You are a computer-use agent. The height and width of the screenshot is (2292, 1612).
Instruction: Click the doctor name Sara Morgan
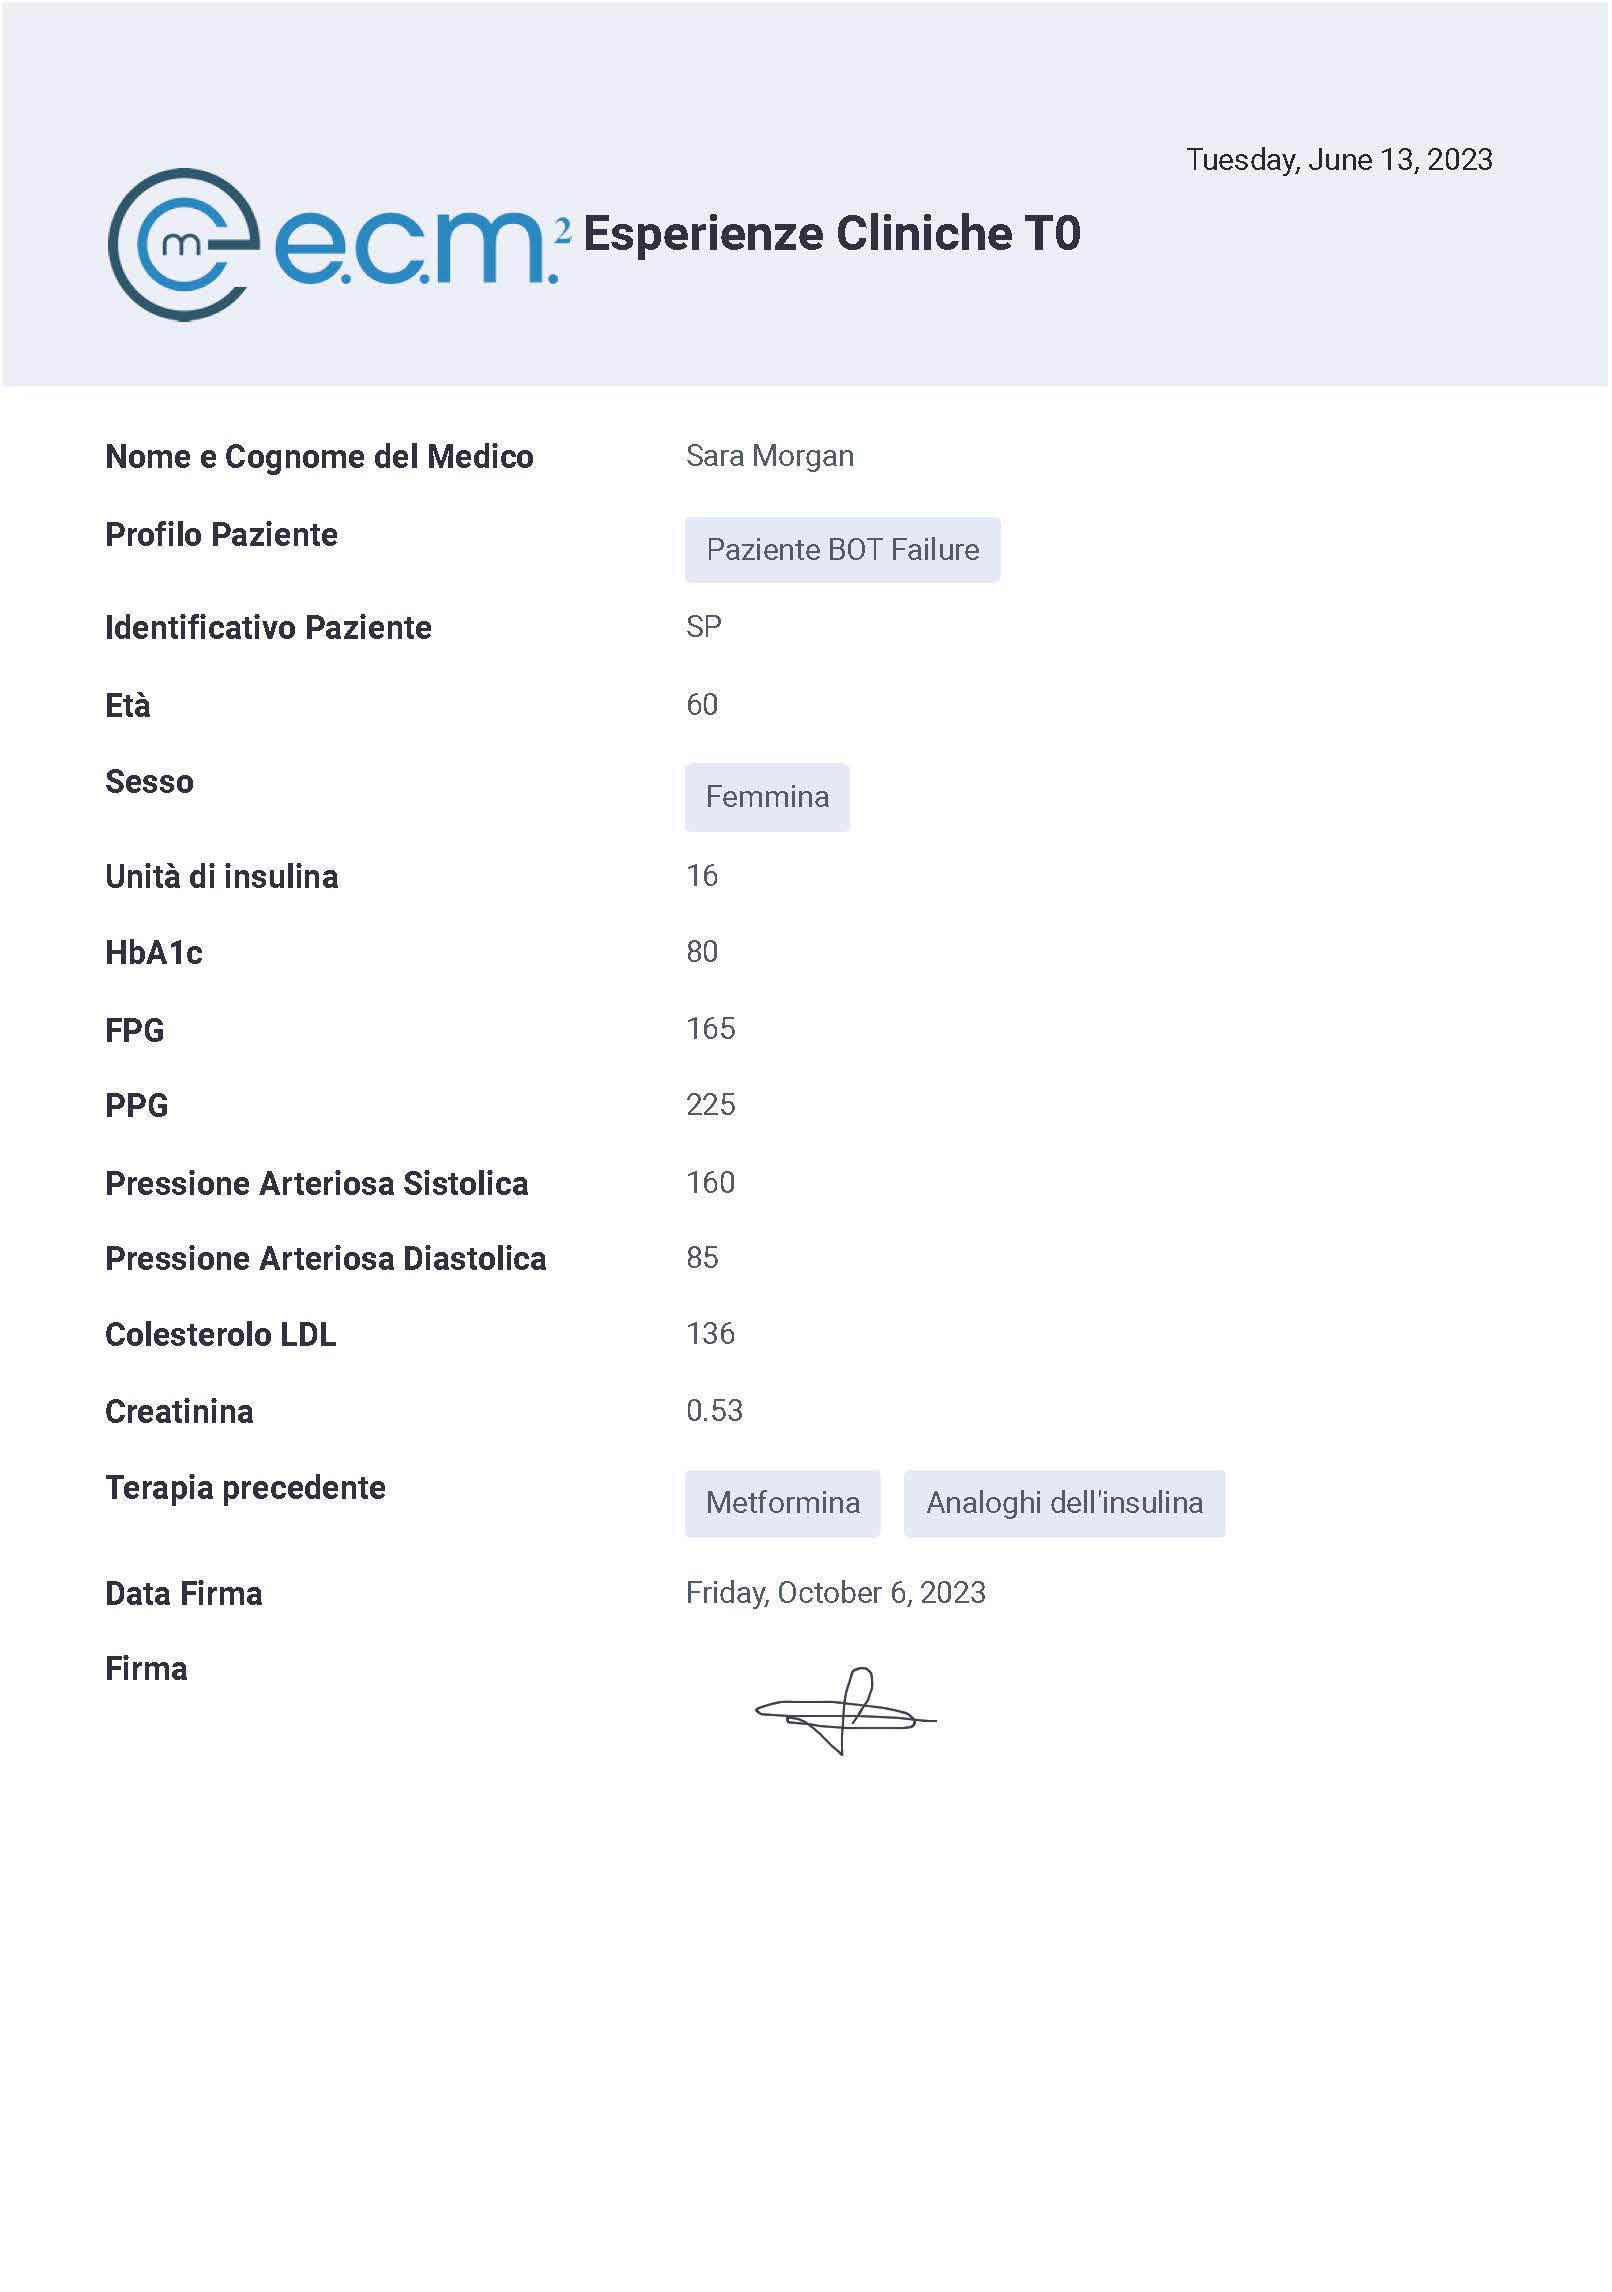tap(770, 456)
